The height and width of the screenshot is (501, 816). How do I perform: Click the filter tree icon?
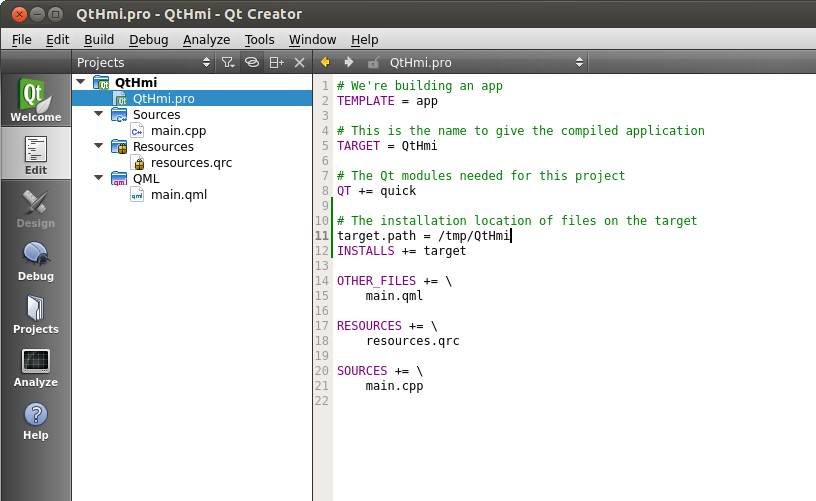coord(228,63)
